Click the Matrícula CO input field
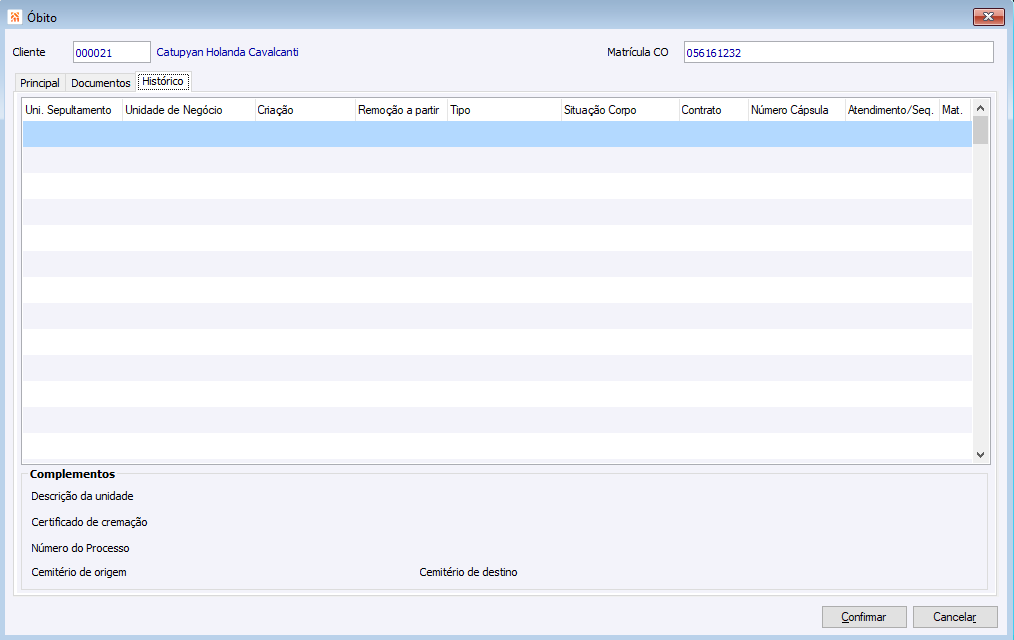 coord(838,52)
